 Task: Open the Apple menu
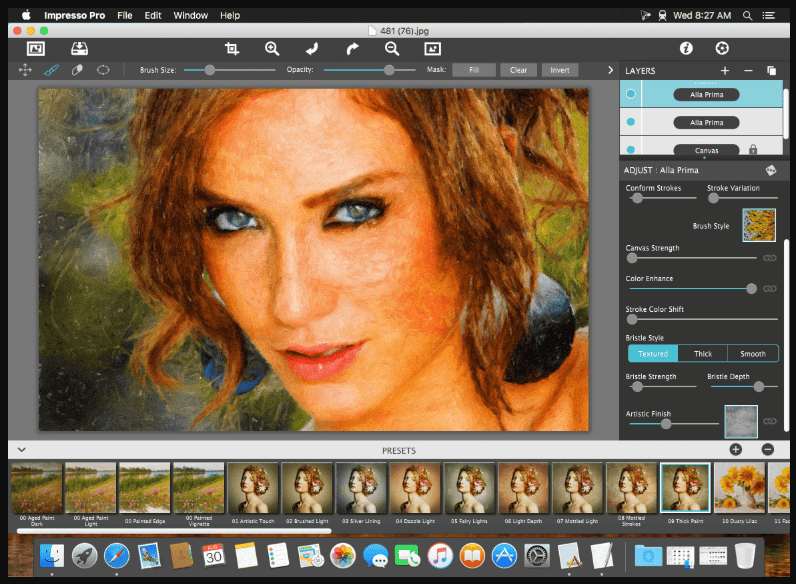point(26,15)
